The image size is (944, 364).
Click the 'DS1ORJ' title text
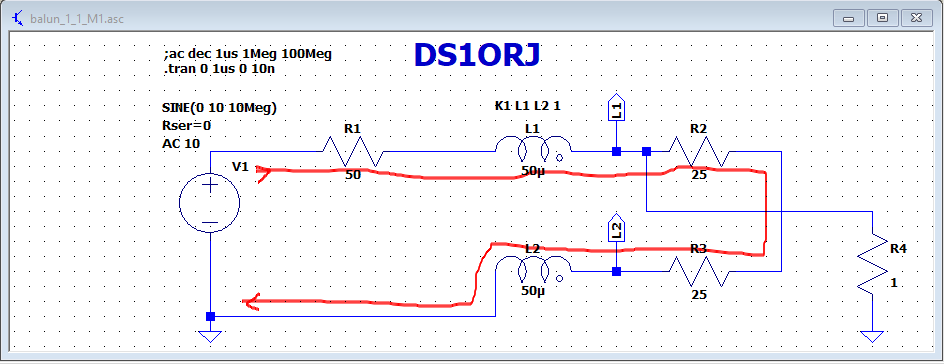coord(477,55)
